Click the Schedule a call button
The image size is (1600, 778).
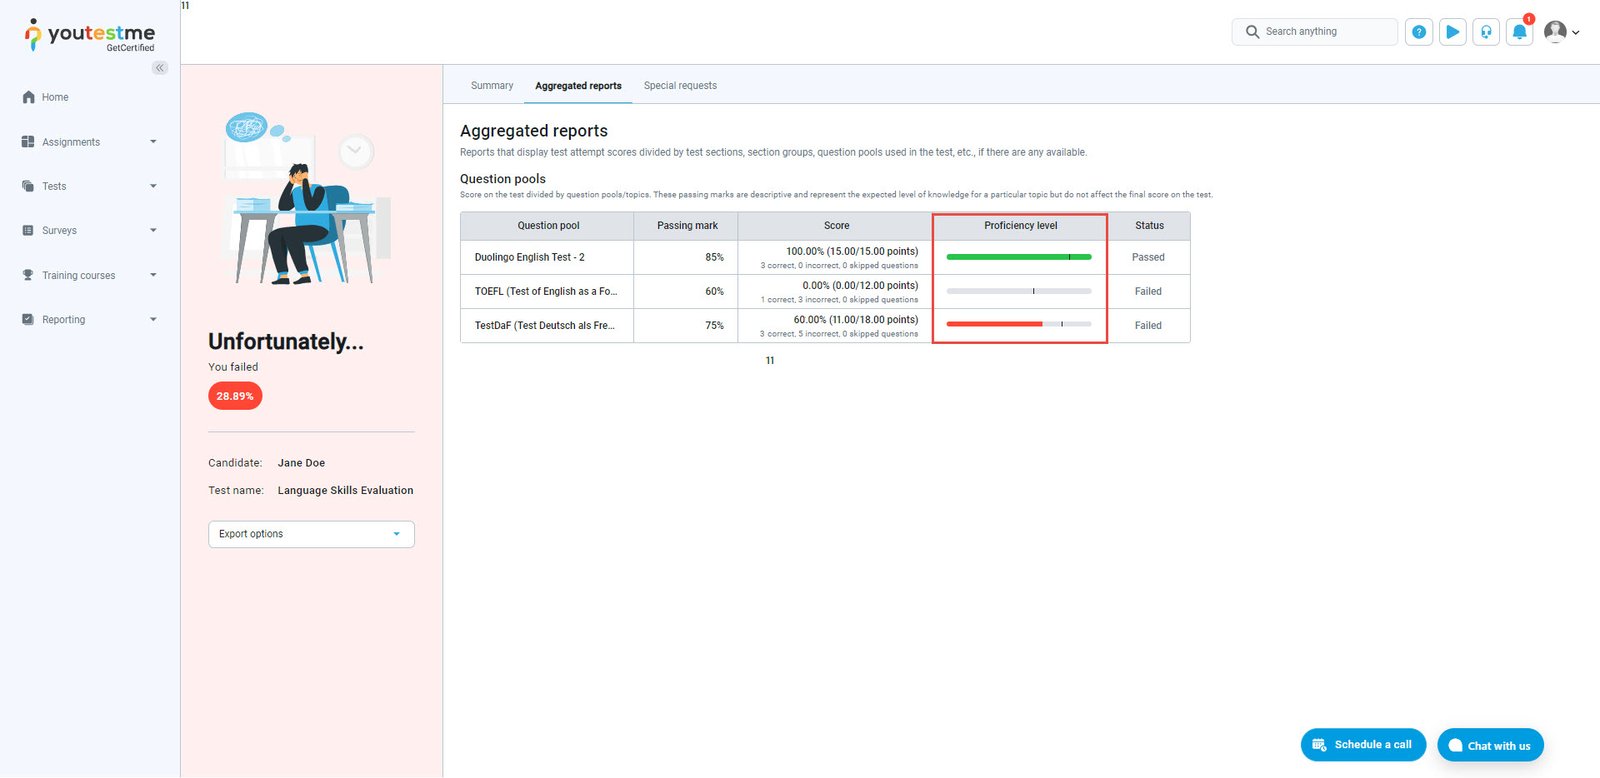(x=1363, y=745)
